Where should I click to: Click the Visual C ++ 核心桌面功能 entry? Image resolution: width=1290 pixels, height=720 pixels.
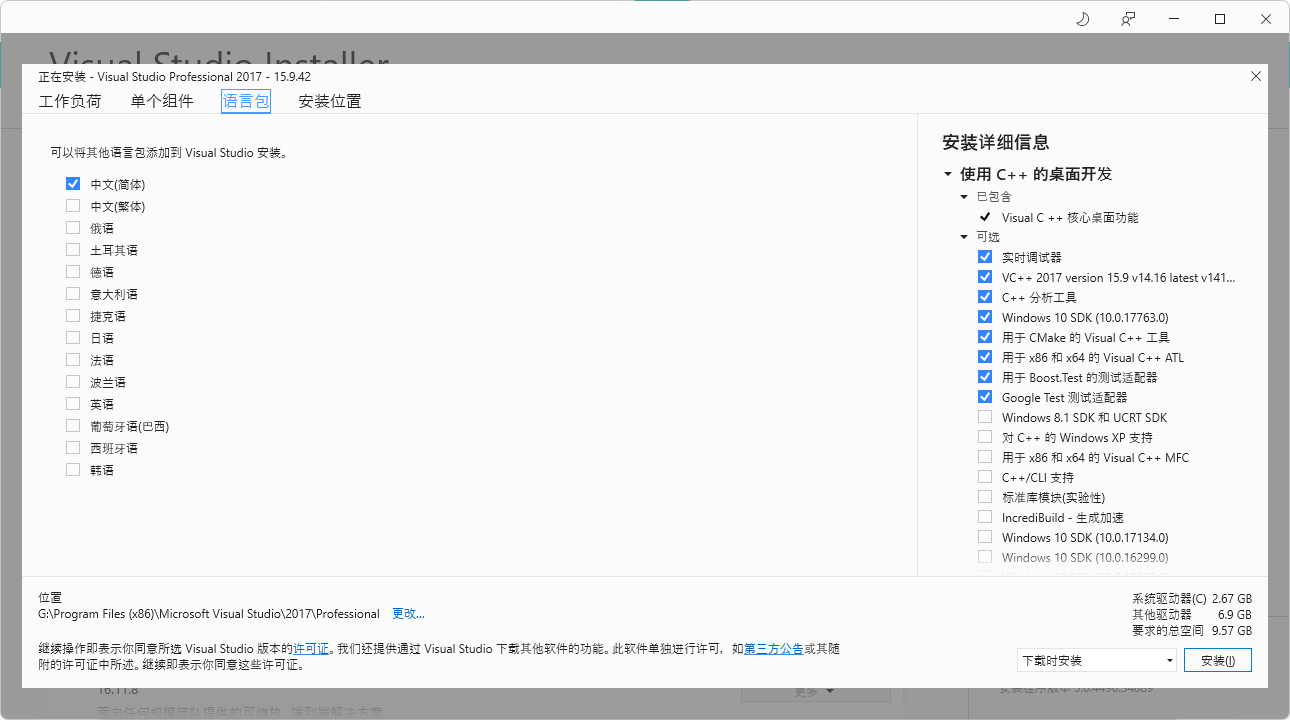[x=1070, y=217]
